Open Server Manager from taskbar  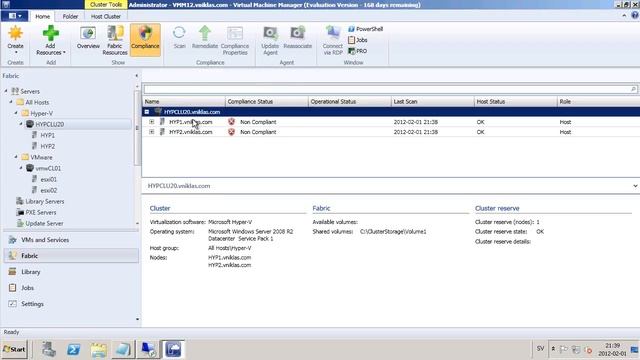pyautogui.click(x=49, y=350)
